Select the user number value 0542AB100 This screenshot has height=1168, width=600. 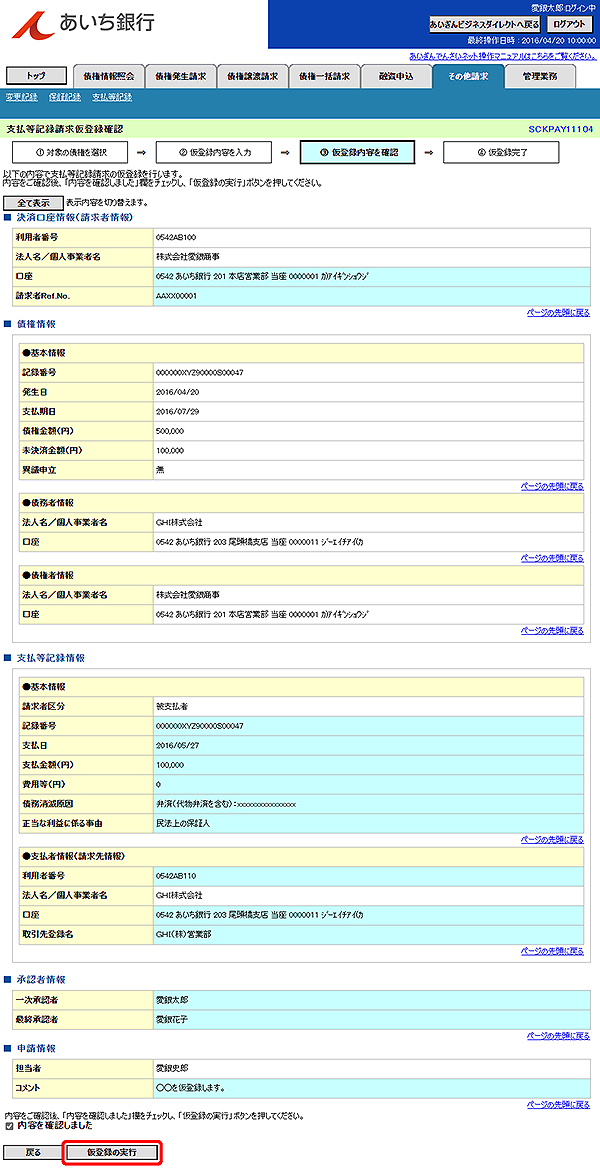[x=176, y=238]
